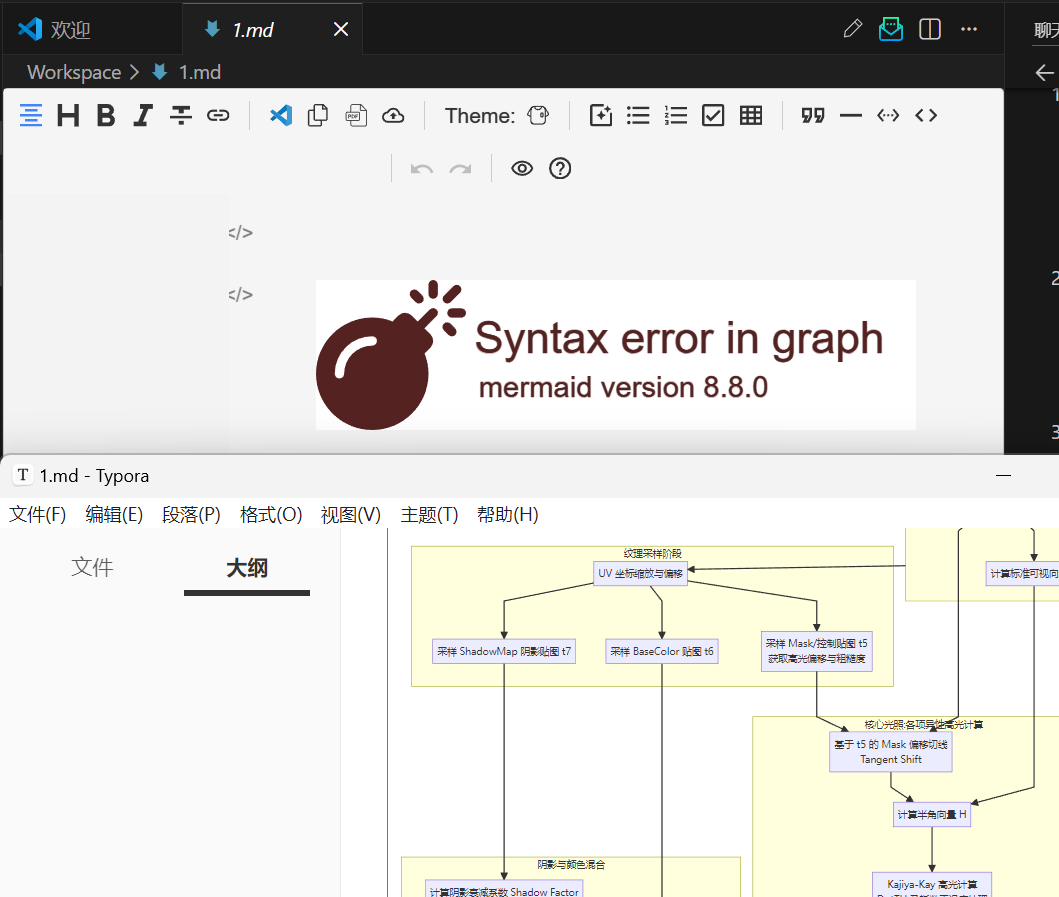Image resolution: width=1059 pixels, height=897 pixels.
Task: Click the pencil edit icon in tab bar
Action: [852, 29]
